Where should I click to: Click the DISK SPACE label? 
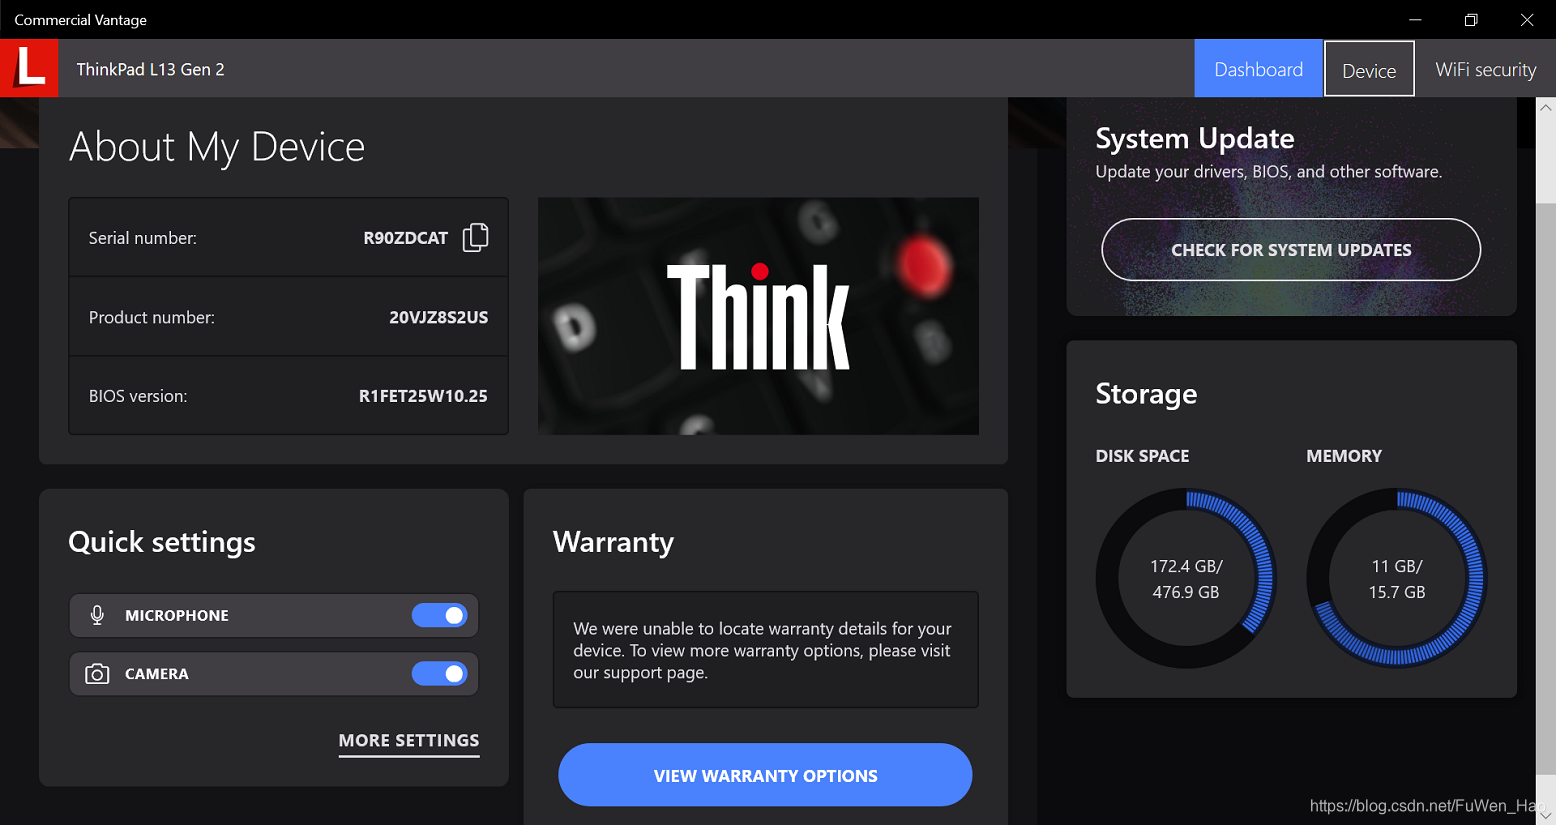tap(1142, 456)
